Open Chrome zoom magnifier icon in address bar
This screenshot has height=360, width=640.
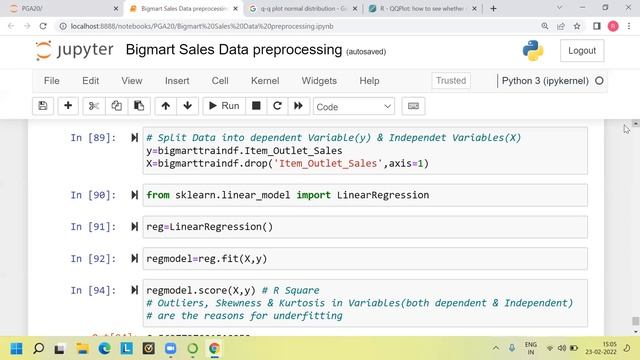(x=544, y=26)
